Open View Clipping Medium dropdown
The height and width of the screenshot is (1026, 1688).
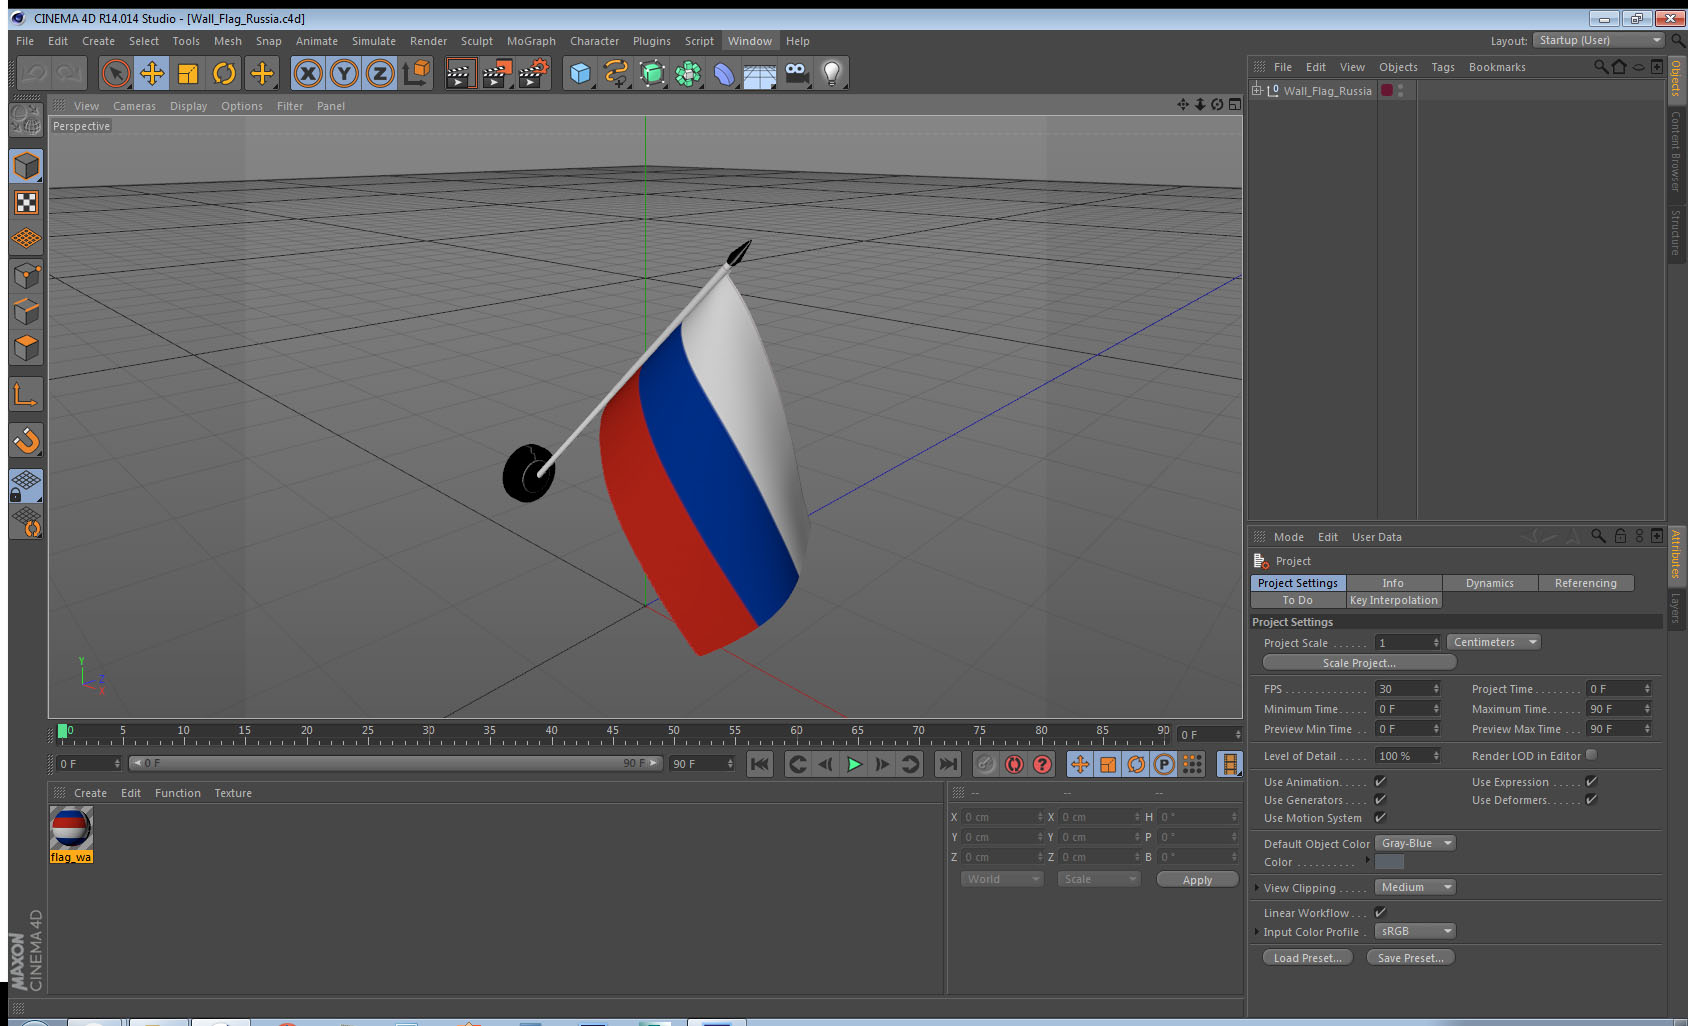1415,887
